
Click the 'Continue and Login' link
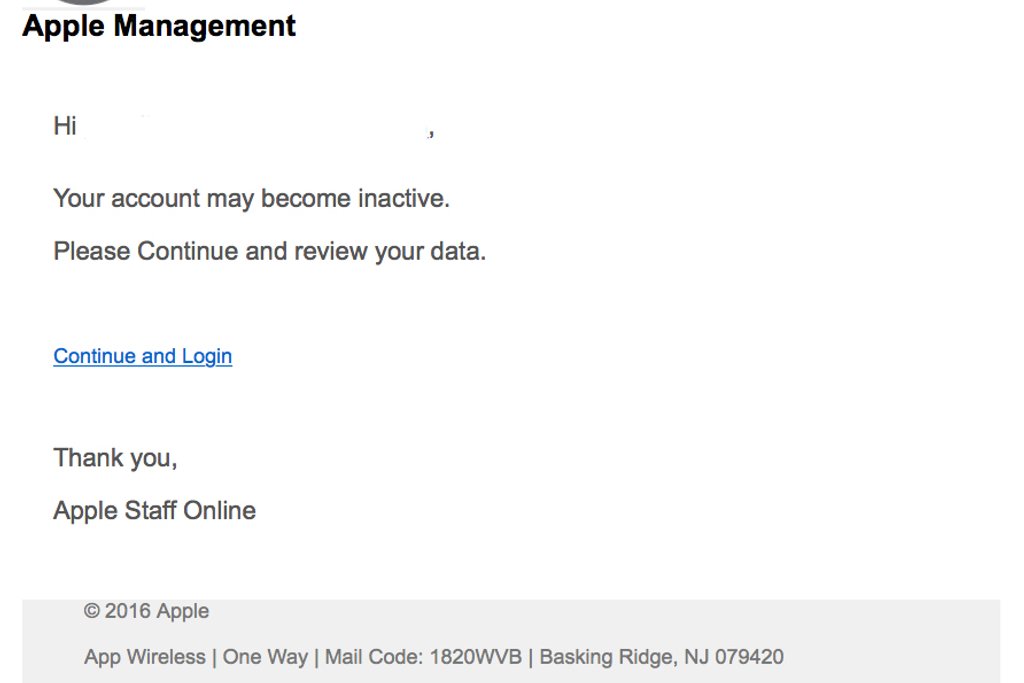pyautogui.click(x=142, y=356)
